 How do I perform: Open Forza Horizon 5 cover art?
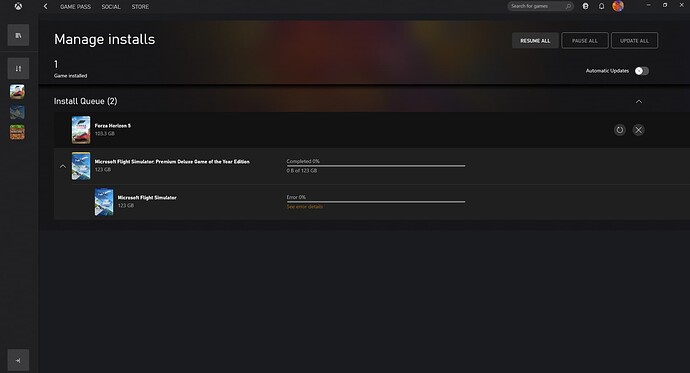point(81,130)
